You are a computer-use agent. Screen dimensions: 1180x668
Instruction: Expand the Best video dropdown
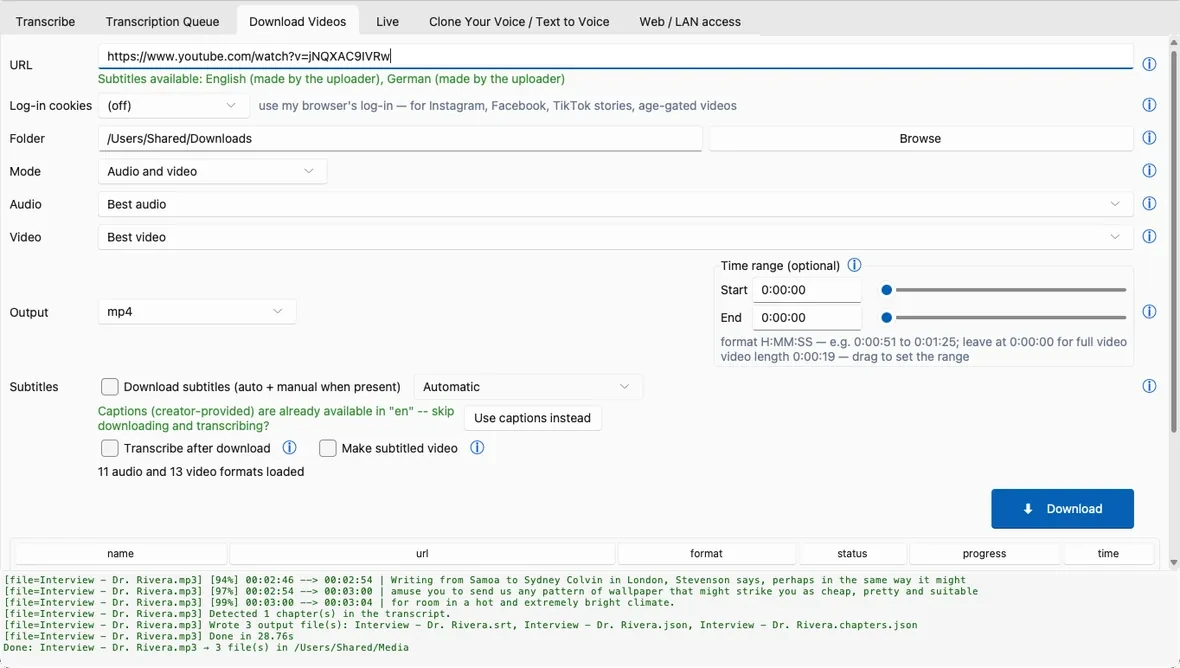point(615,237)
